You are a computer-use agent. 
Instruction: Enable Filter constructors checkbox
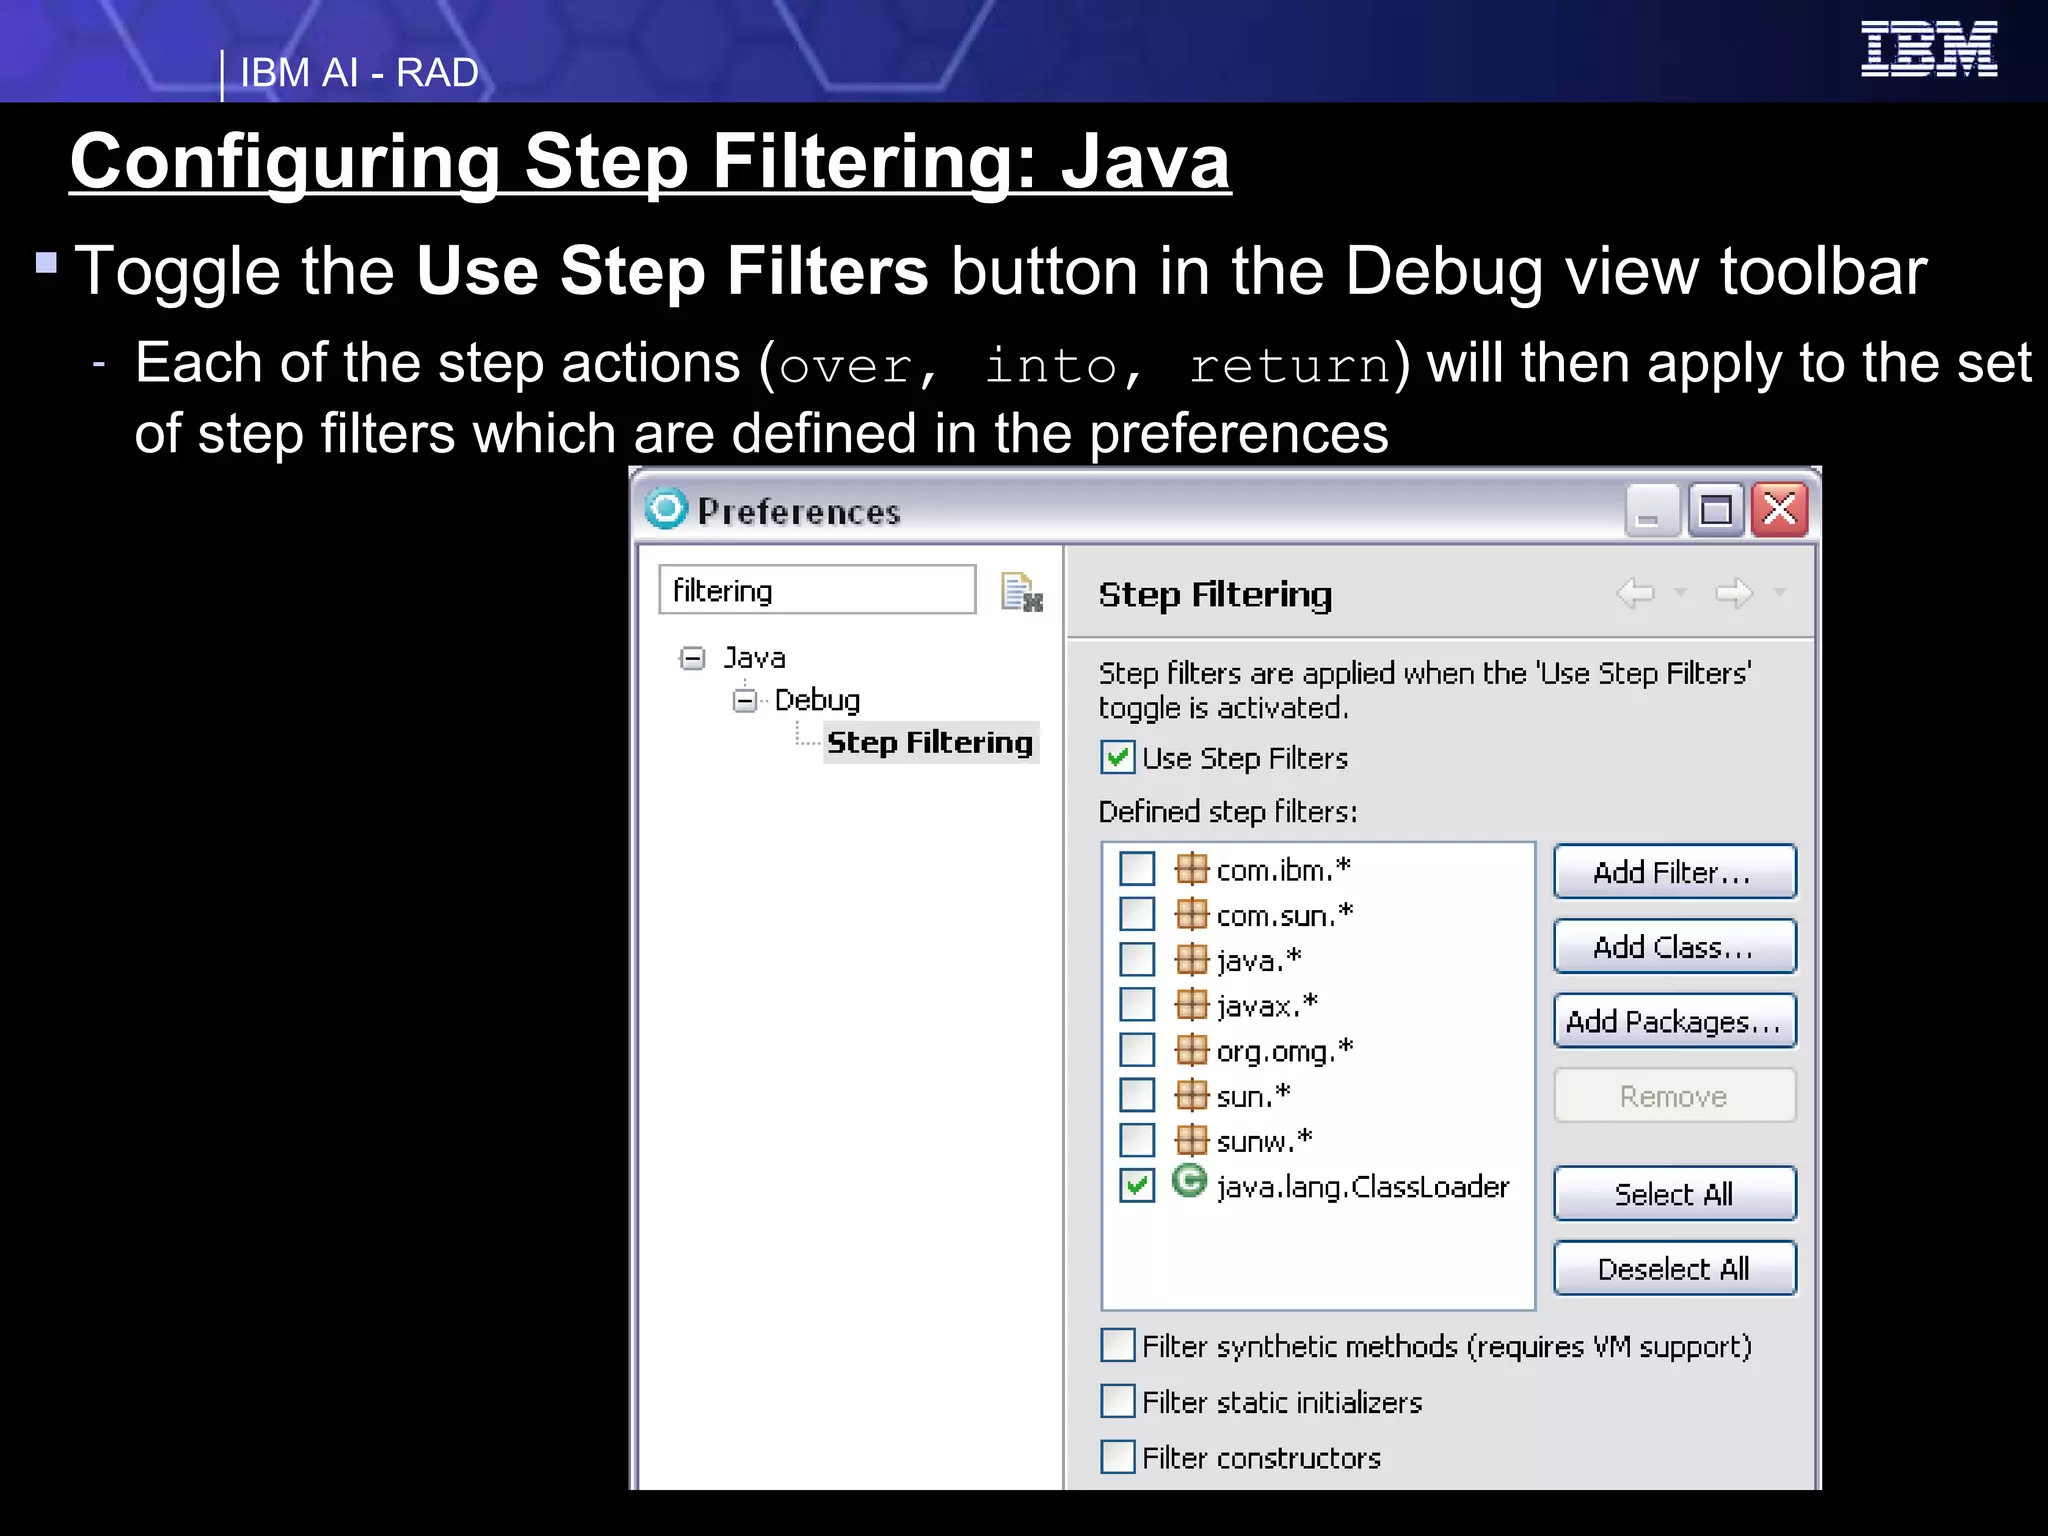point(1117,1457)
